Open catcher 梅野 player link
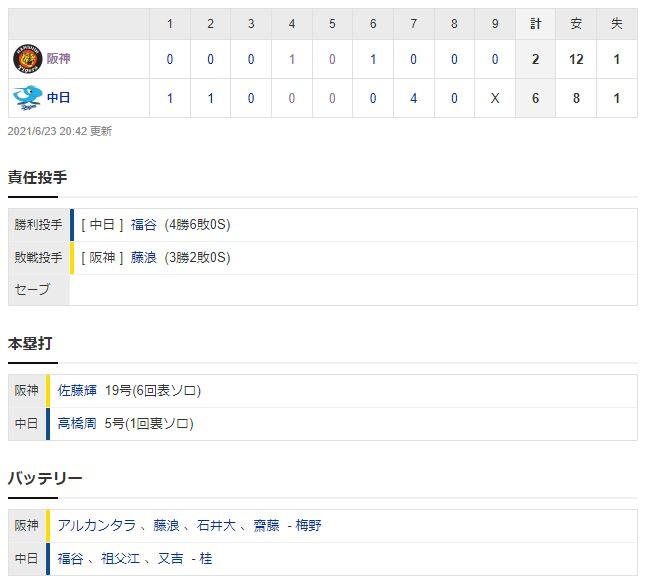Image resolution: width=646 pixels, height=587 pixels. (x=308, y=525)
